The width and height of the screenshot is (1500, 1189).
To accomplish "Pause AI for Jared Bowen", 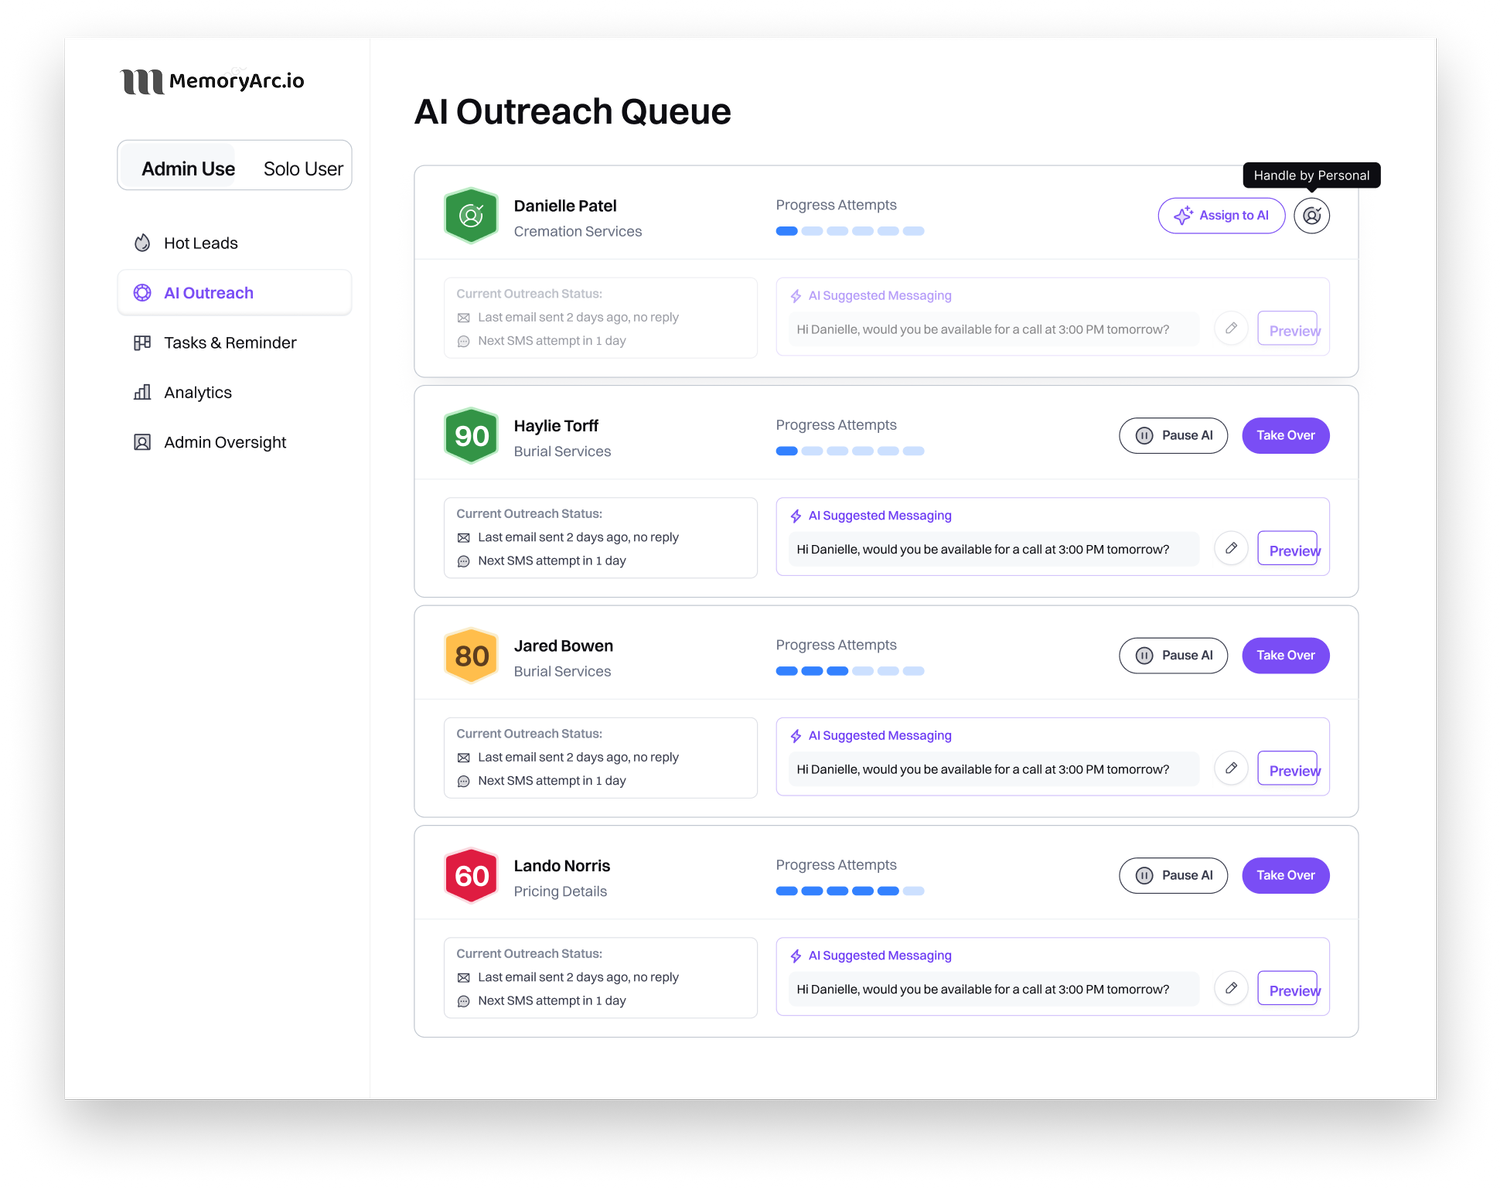I will [x=1173, y=656].
